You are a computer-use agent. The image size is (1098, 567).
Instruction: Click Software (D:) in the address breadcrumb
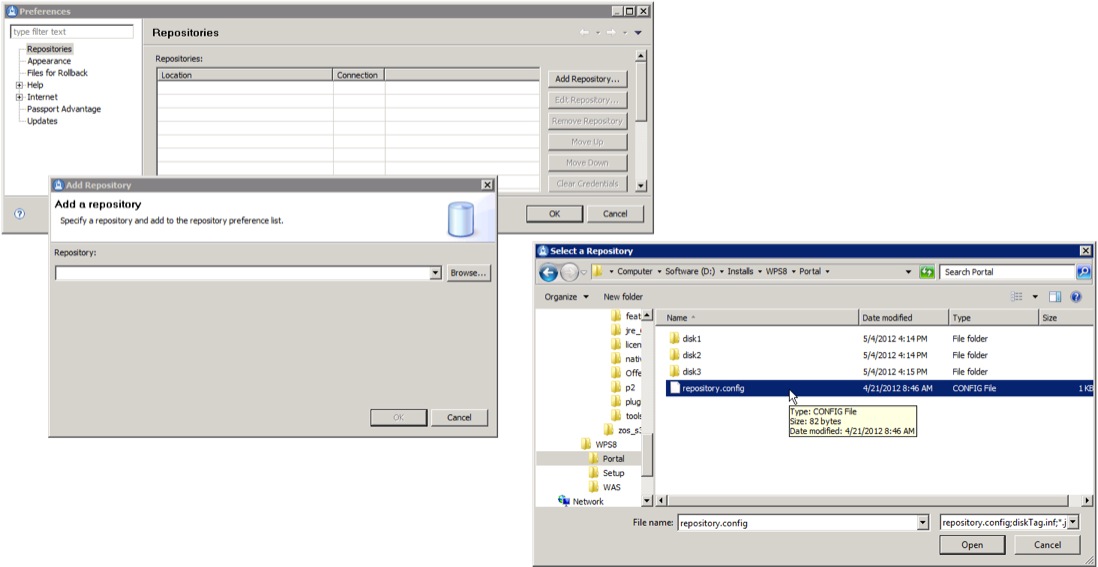pos(690,272)
